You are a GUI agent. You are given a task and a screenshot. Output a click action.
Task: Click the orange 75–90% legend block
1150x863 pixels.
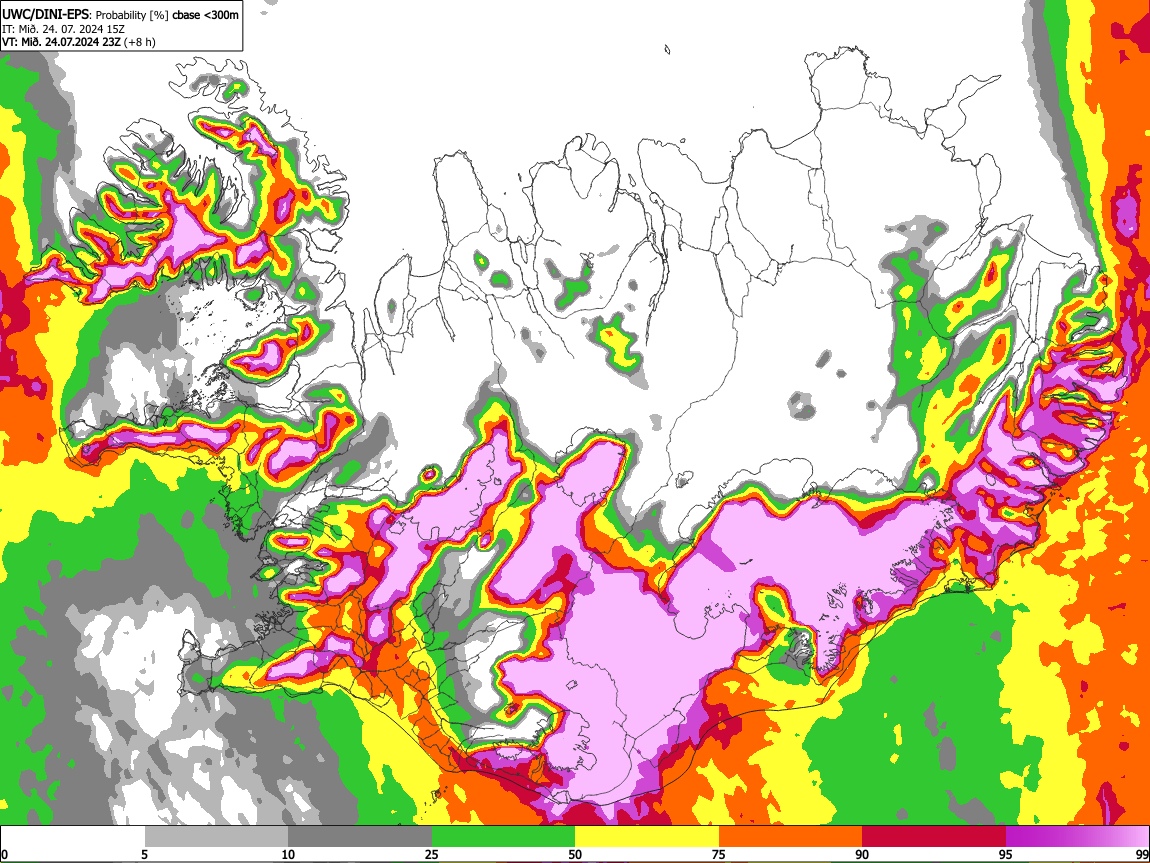pyautogui.click(x=790, y=837)
